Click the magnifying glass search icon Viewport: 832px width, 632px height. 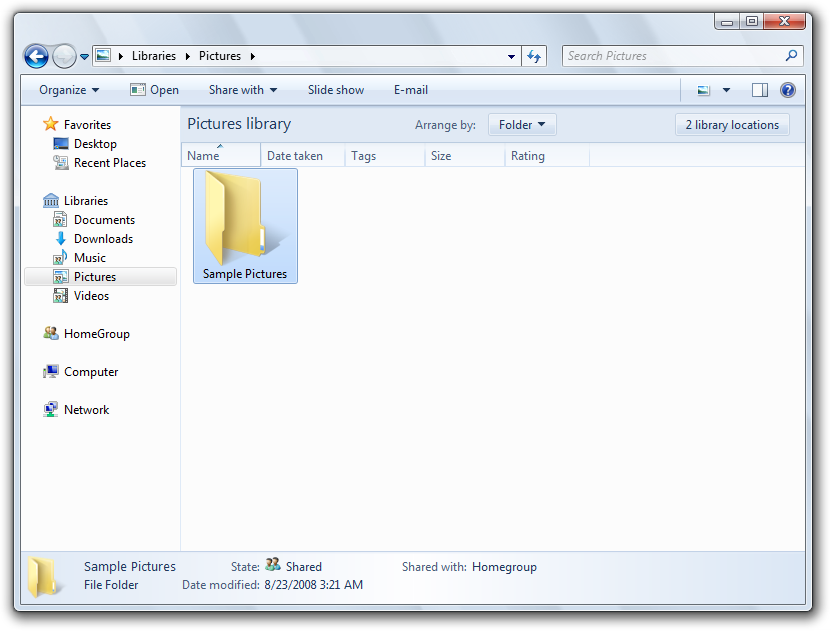pyautogui.click(x=791, y=55)
